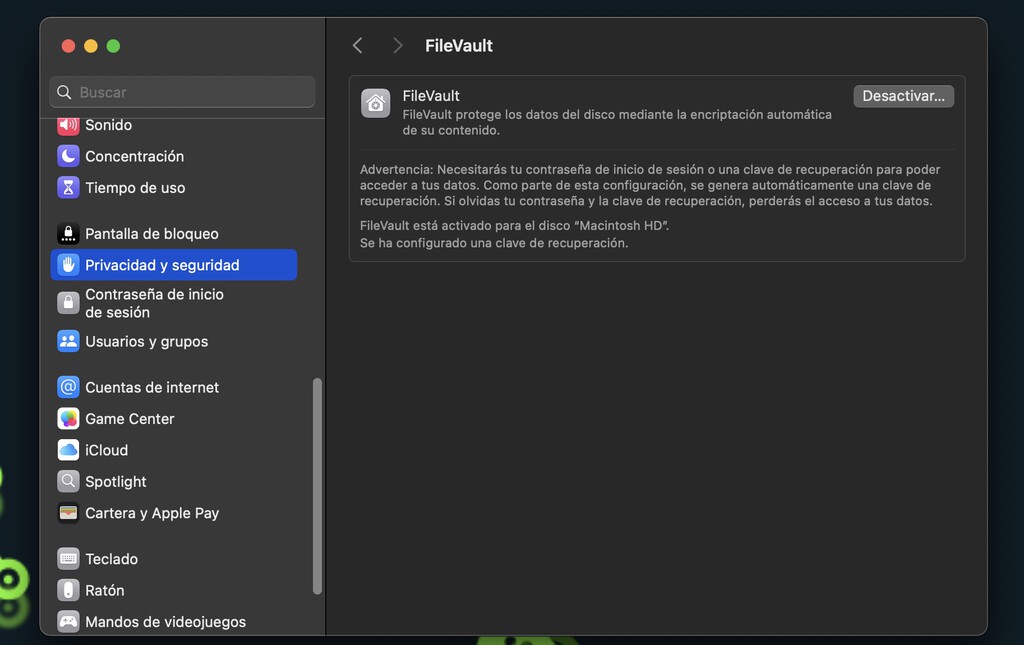This screenshot has width=1024, height=645.
Task: Open iCloud label in sidebar
Action: 106,450
